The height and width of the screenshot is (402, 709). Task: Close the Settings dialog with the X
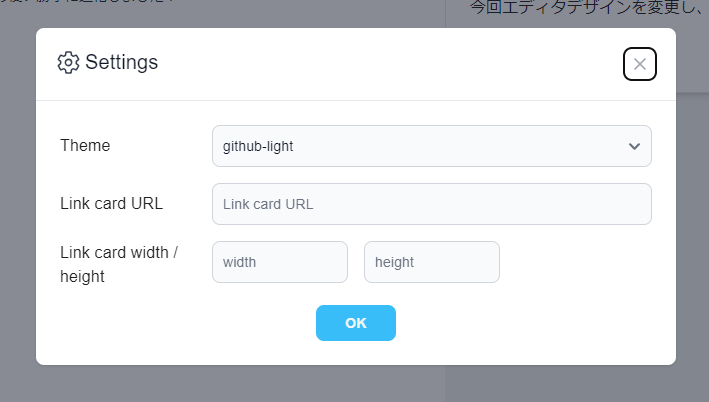(640, 64)
